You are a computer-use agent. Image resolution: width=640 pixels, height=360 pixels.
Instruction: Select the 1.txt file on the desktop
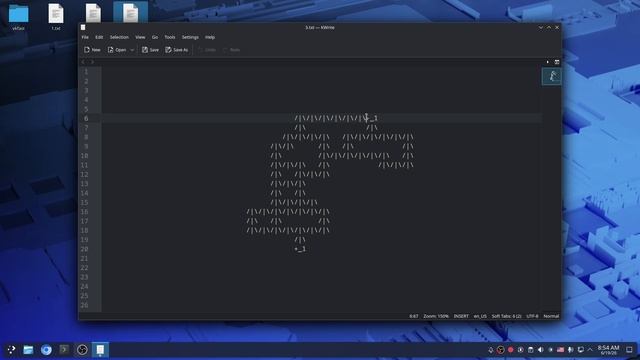(56, 17)
